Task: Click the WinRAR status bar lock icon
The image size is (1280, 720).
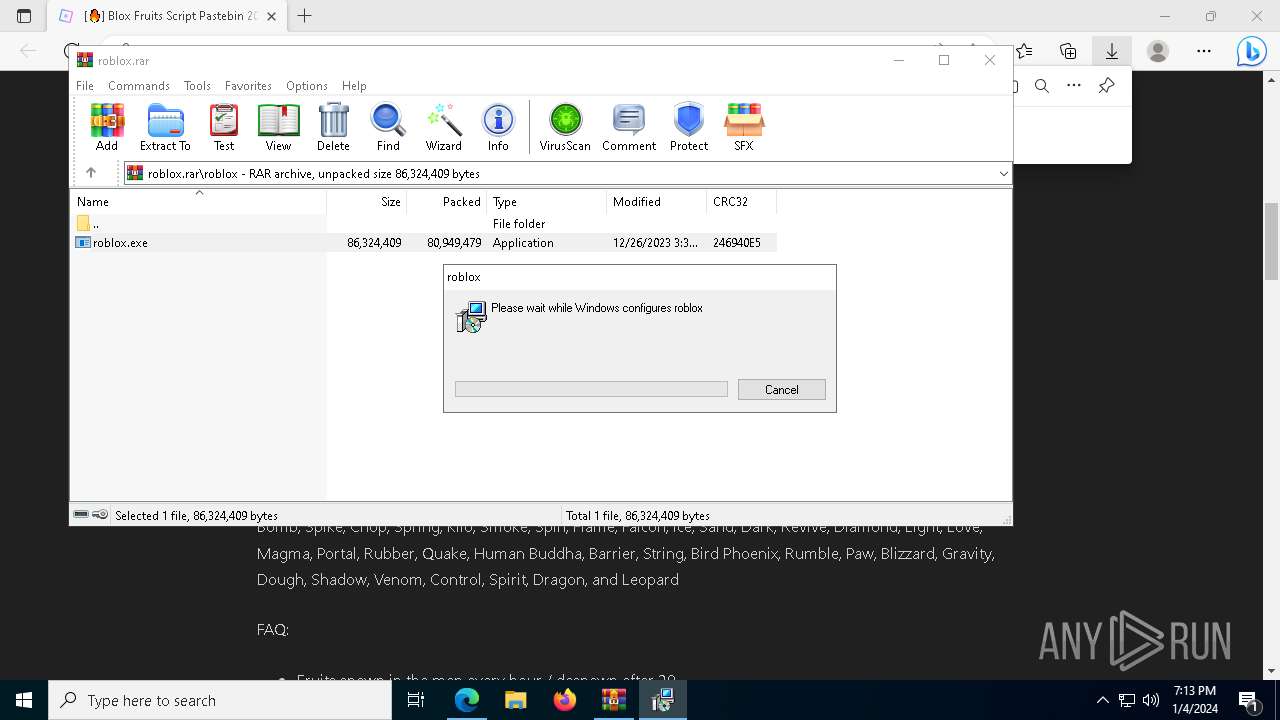Action: [x=101, y=515]
